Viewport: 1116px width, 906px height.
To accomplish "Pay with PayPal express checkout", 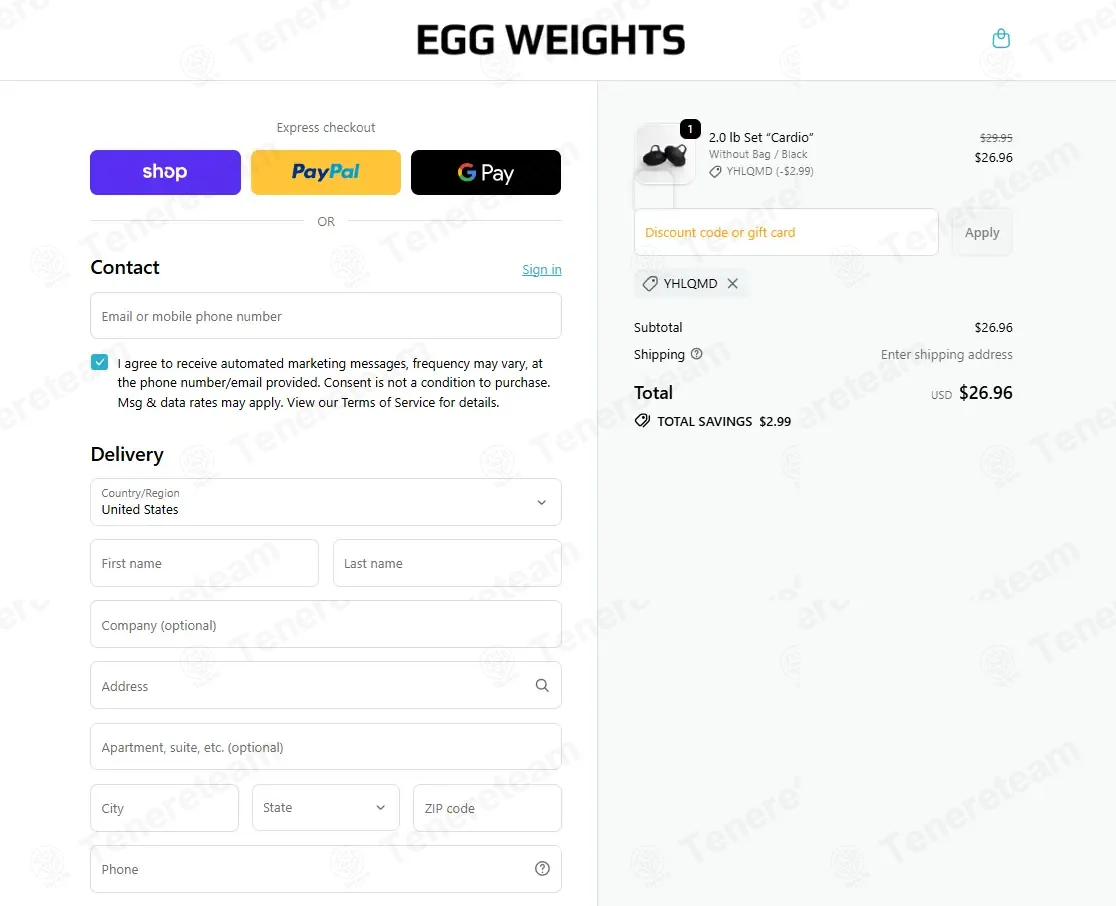I will click(x=326, y=172).
